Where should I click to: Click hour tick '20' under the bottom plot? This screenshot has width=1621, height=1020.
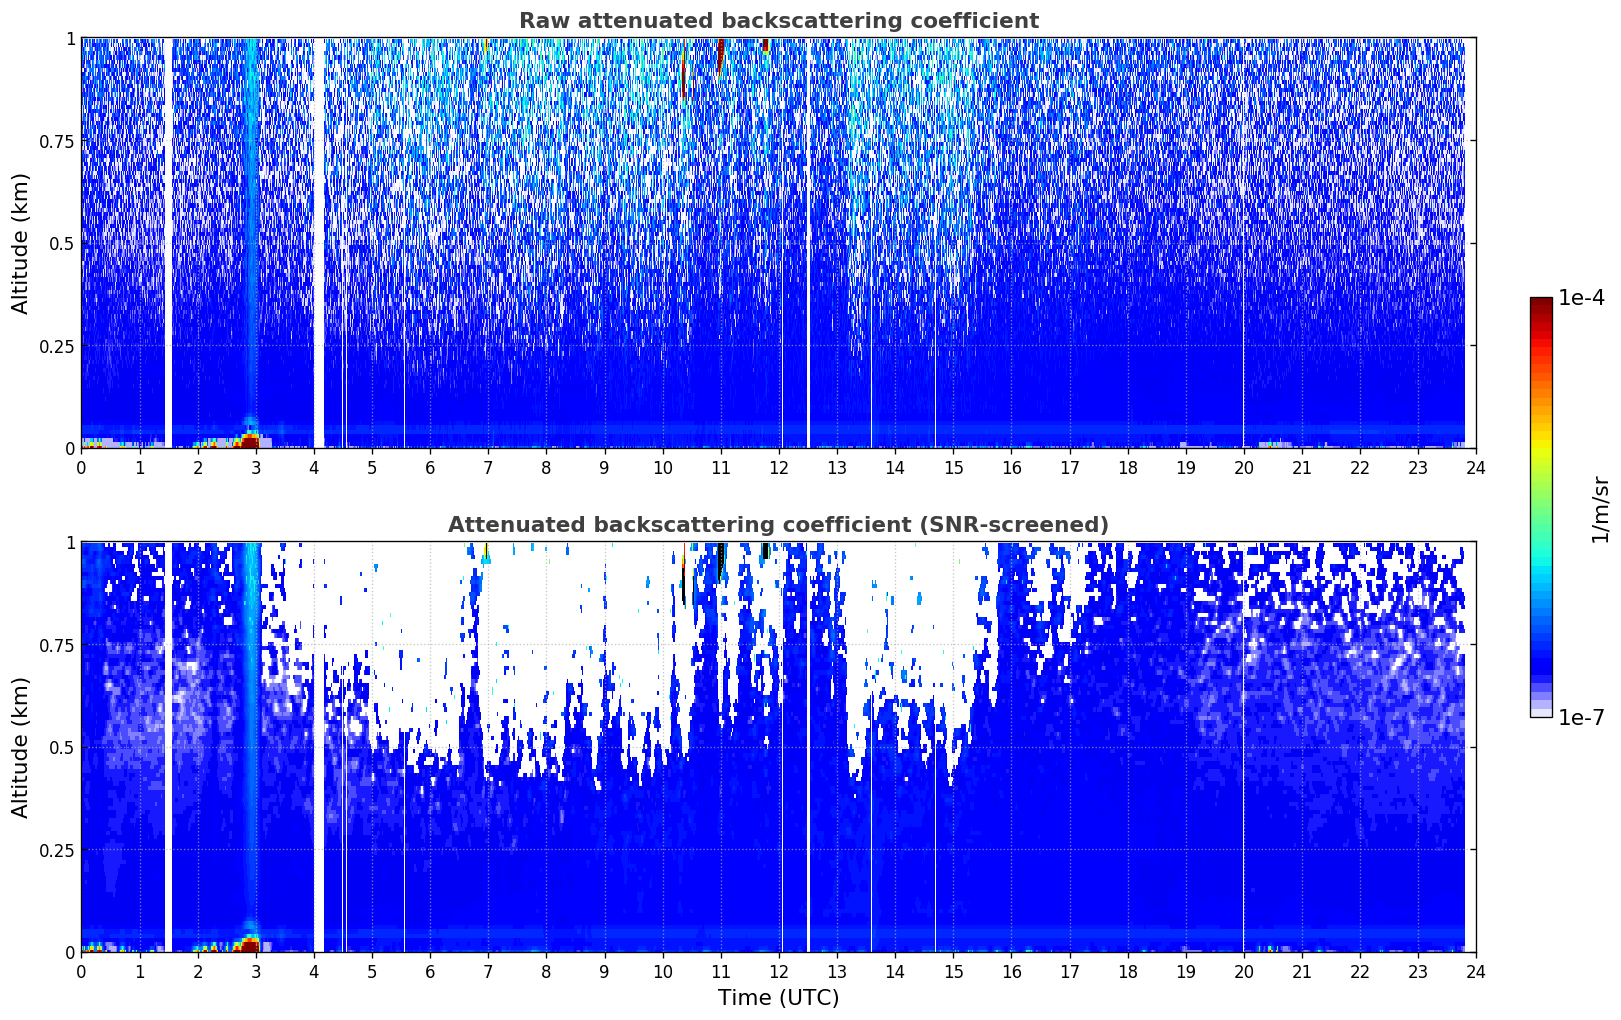[1244, 971]
